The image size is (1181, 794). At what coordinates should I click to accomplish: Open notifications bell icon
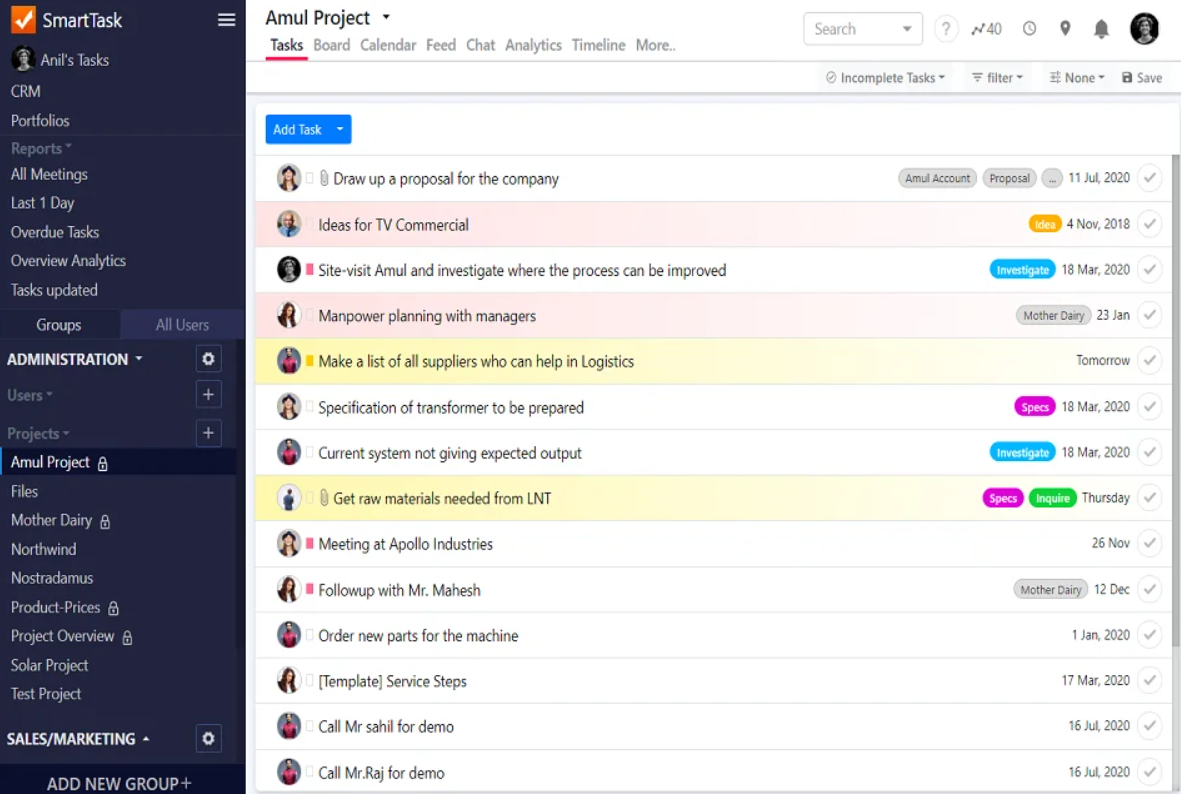point(1100,29)
